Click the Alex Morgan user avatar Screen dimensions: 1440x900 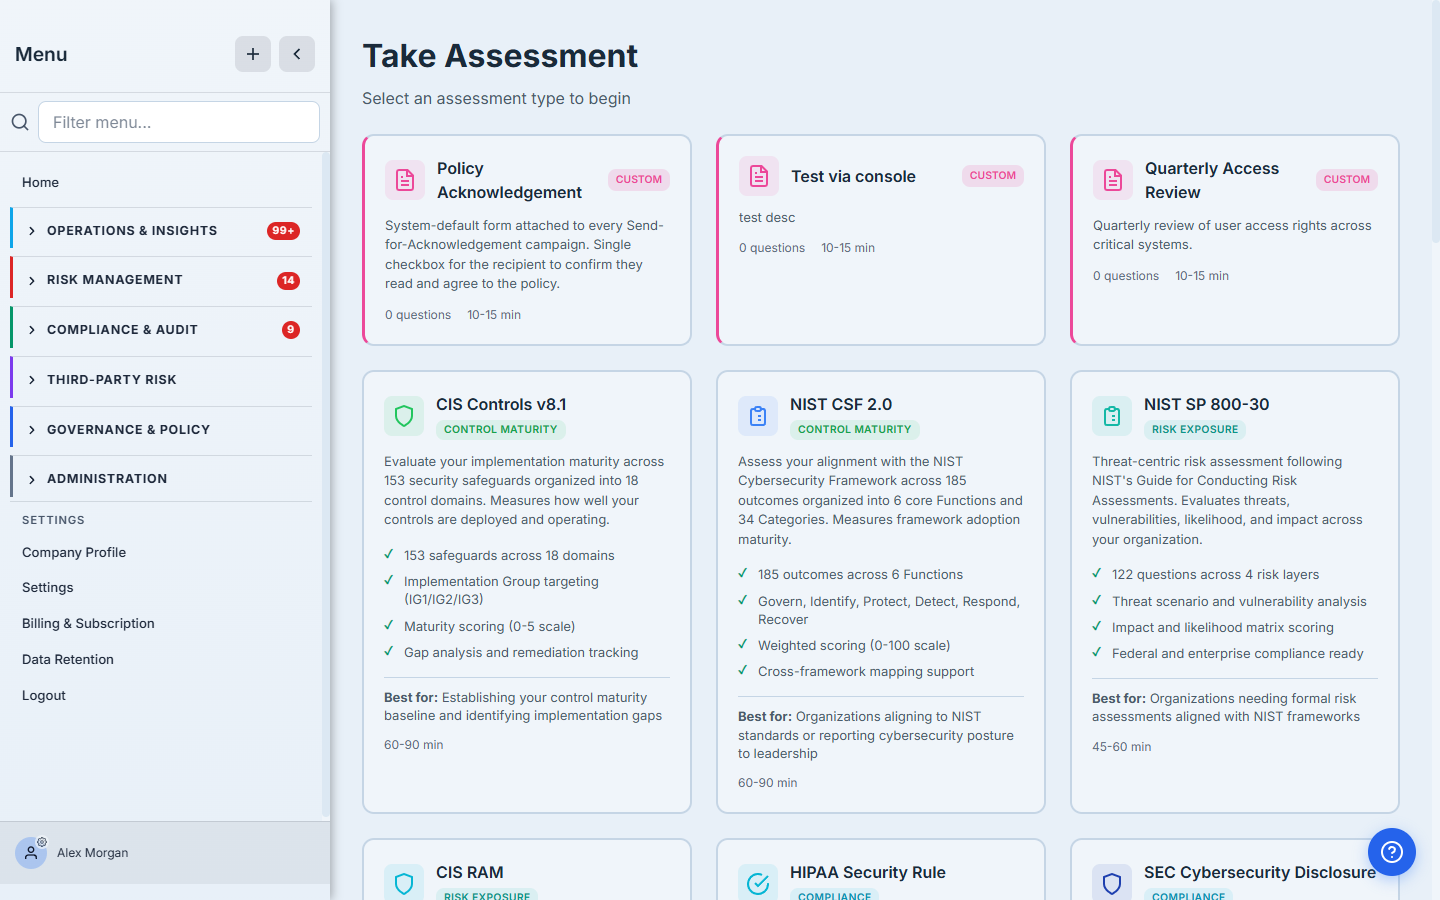point(31,853)
